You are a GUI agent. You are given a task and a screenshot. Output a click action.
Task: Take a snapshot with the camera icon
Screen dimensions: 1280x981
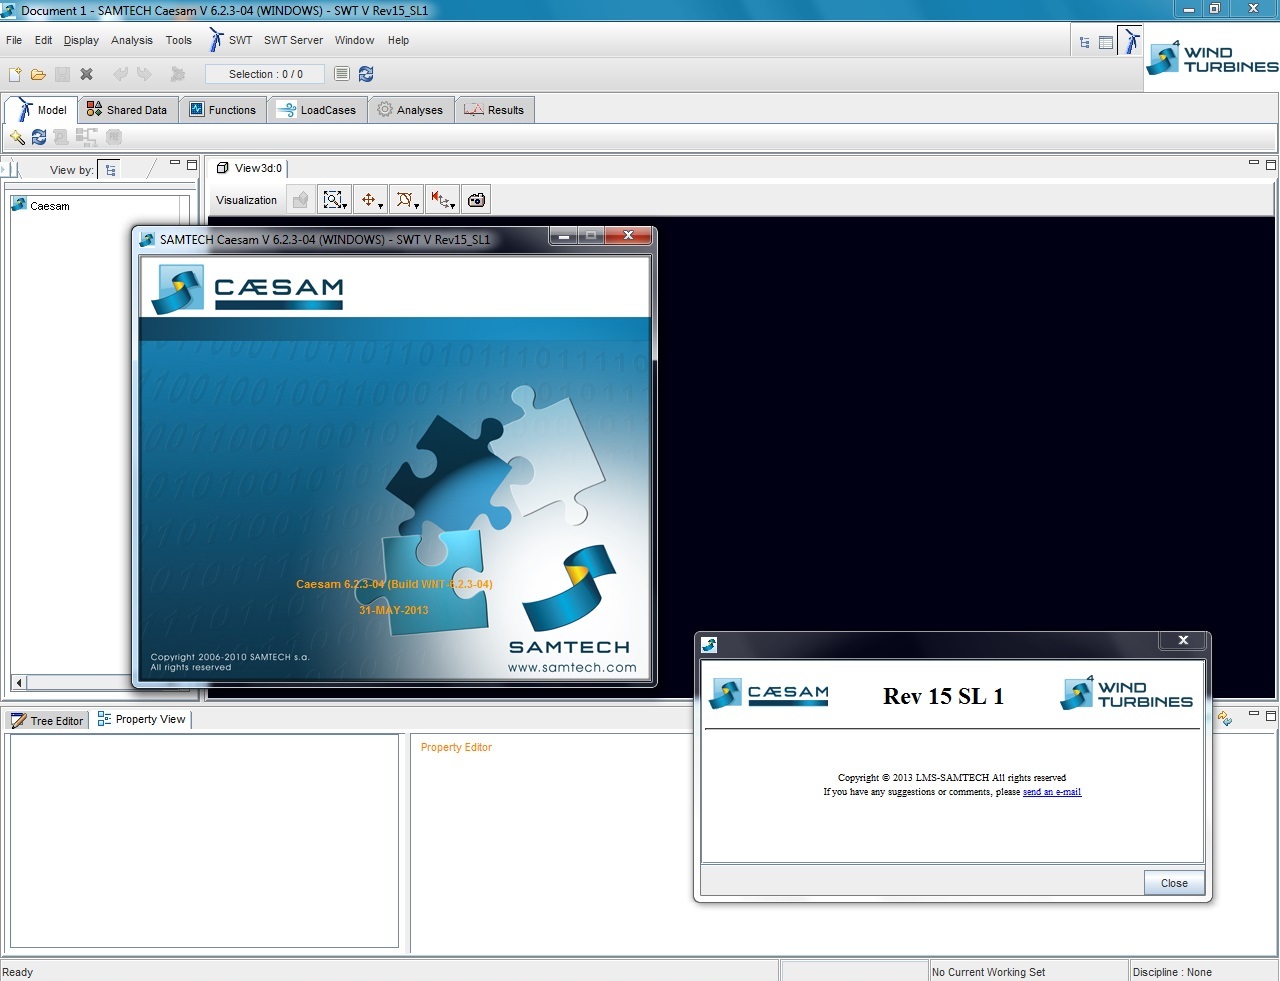pyautogui.click(x=477, y=200)
